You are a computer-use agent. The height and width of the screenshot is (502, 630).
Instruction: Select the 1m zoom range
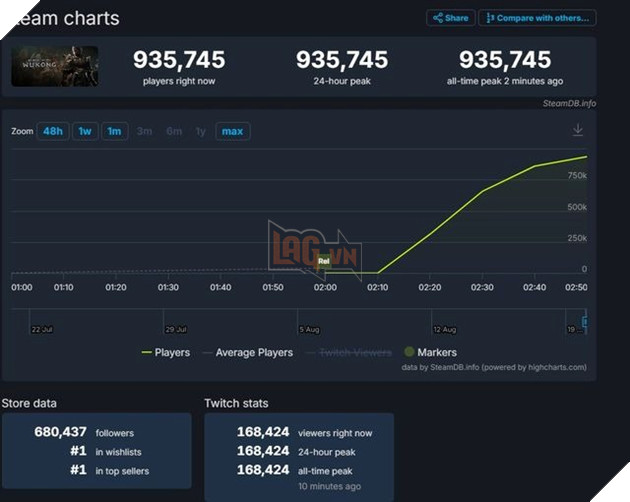[114, 131]
